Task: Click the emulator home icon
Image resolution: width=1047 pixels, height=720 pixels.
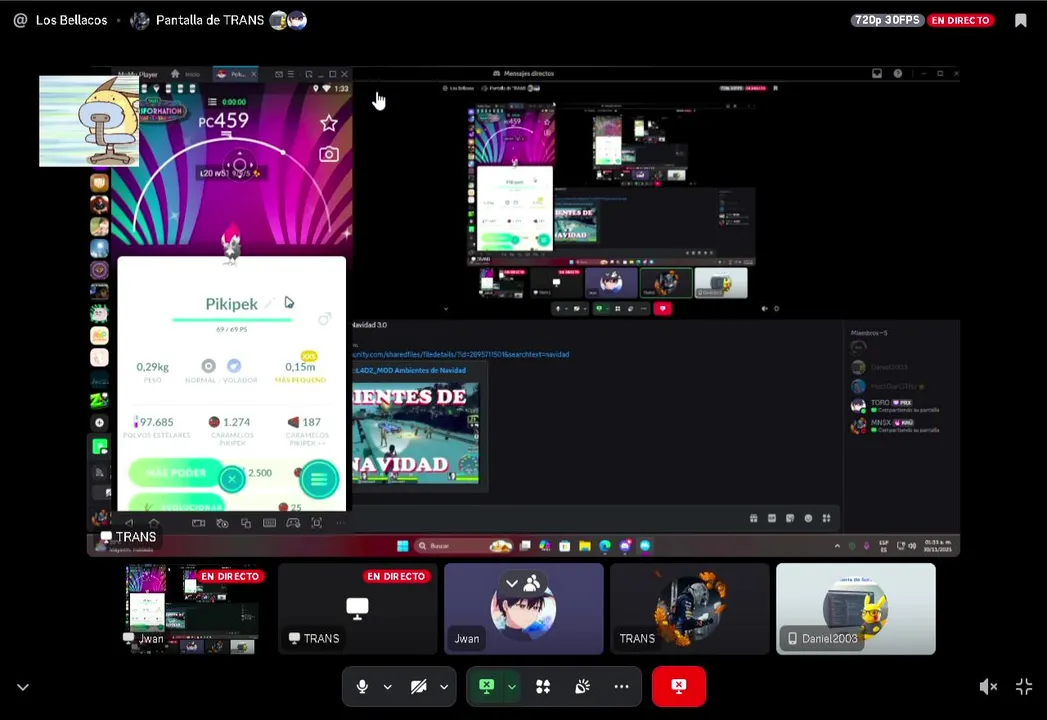Action: [154, 523]
